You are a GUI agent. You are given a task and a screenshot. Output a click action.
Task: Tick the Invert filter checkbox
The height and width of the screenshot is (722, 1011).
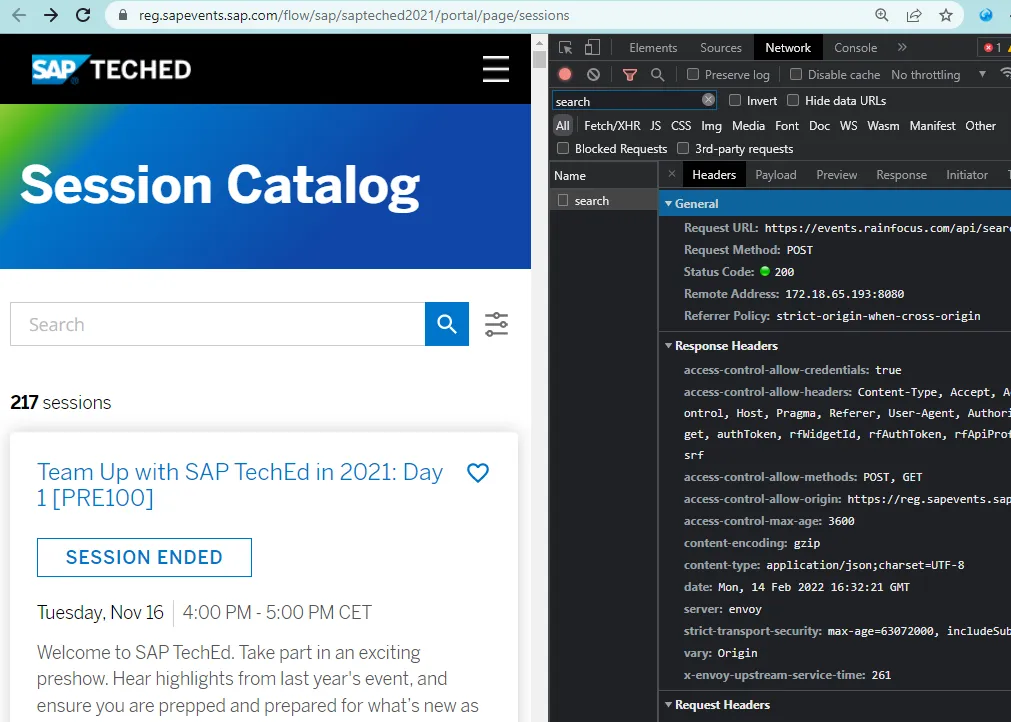(735, 101)
